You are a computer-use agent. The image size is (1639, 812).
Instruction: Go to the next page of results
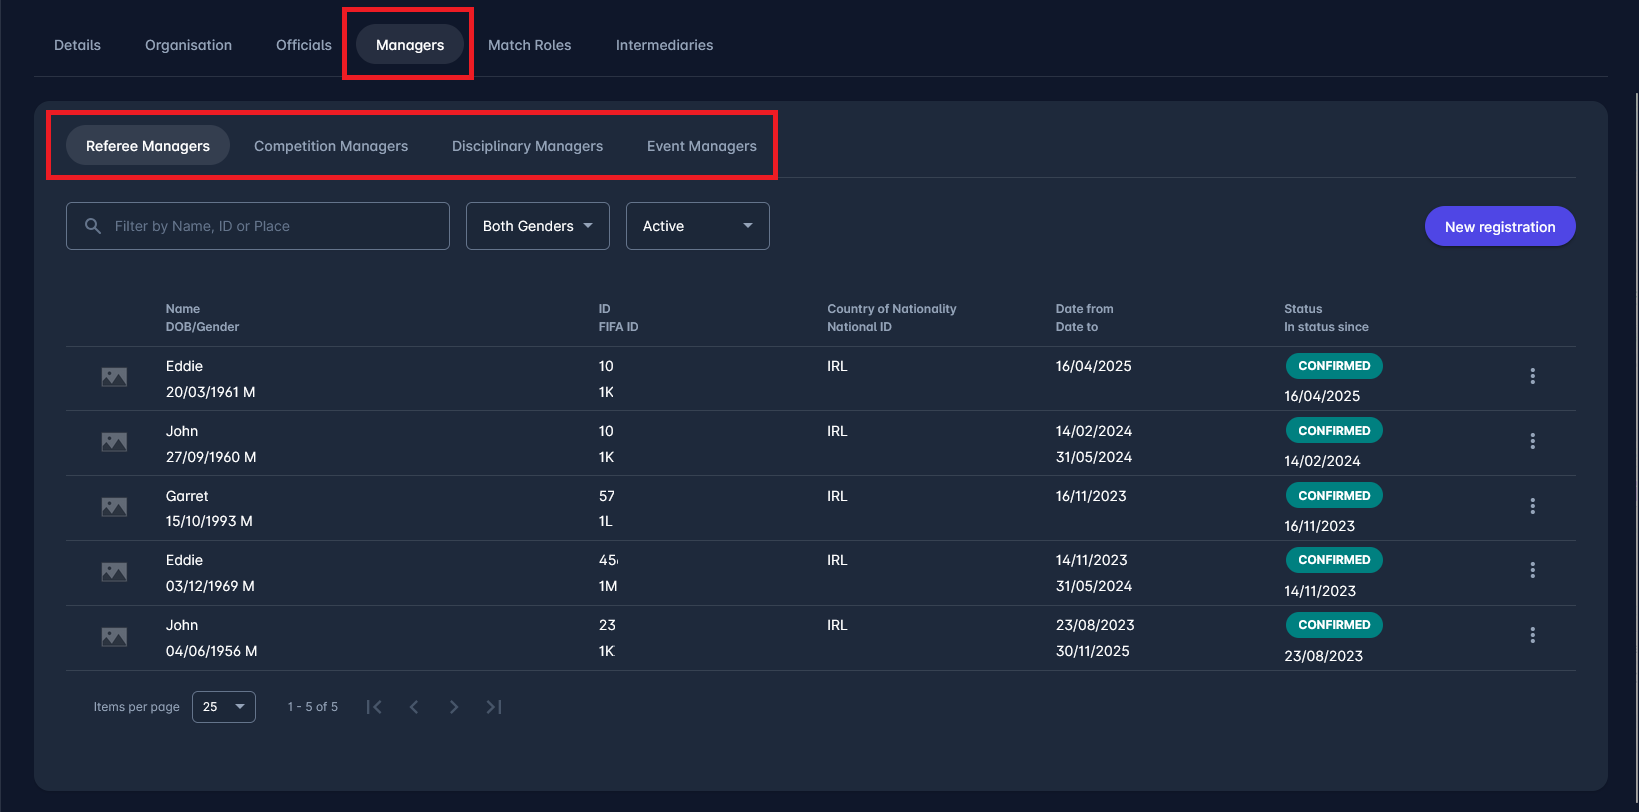[454, 707]
